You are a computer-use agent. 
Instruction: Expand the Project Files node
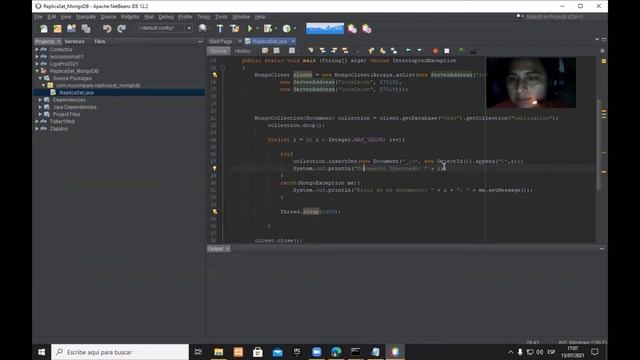click(x=40, y=114)
